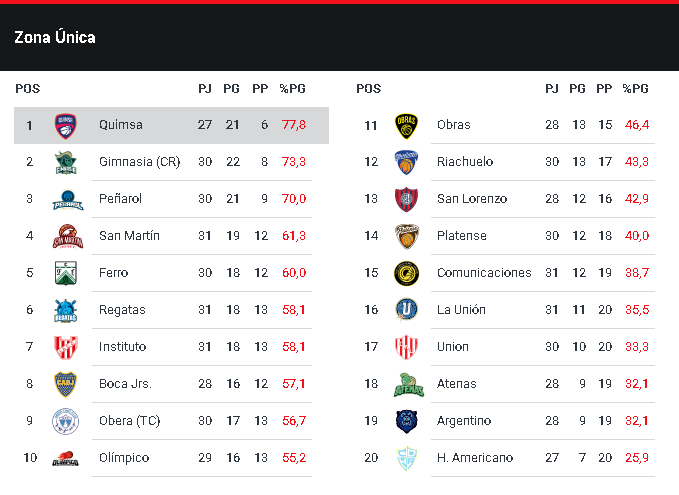The width and height of the screenshot is (679, 495).
Task: Sort by %PG column in left table
Action: (293, 89)
